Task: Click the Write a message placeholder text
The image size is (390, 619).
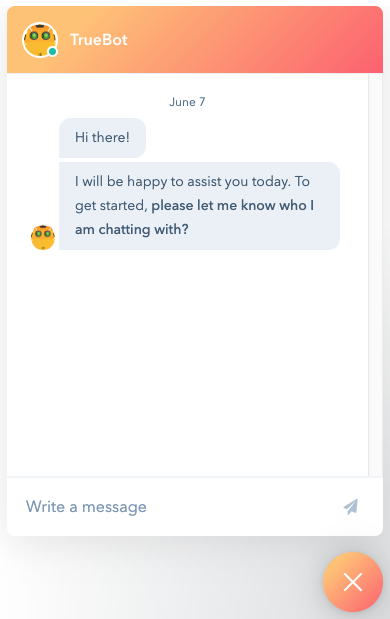Action: 86,506
